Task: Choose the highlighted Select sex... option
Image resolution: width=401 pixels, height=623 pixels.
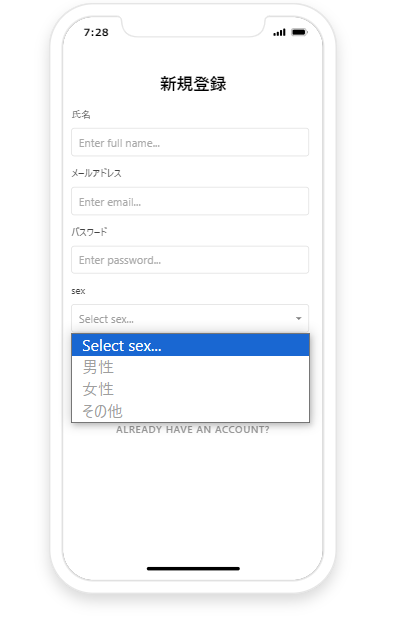Action: 190,345
